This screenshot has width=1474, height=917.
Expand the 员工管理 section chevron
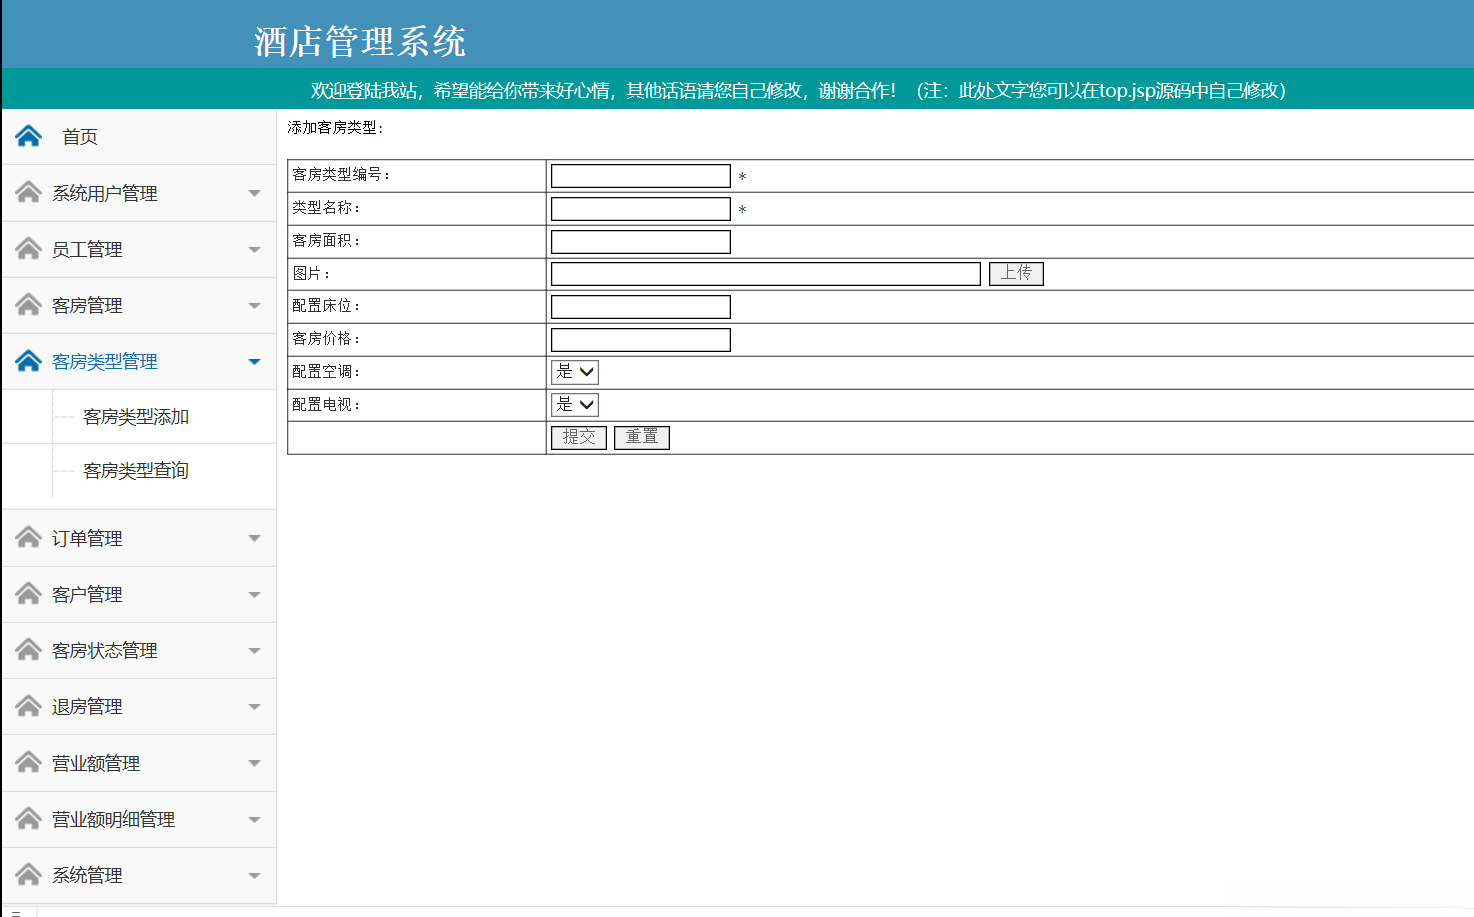point(254,248)
